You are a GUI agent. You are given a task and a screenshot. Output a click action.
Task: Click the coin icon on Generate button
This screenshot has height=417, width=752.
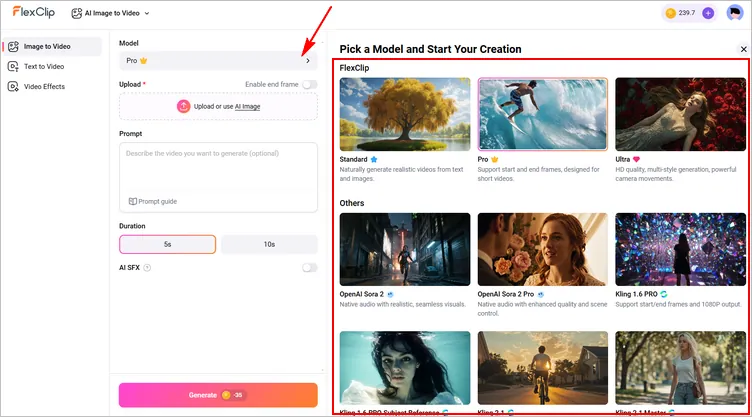pyautogui.click(x=226, y=395)
